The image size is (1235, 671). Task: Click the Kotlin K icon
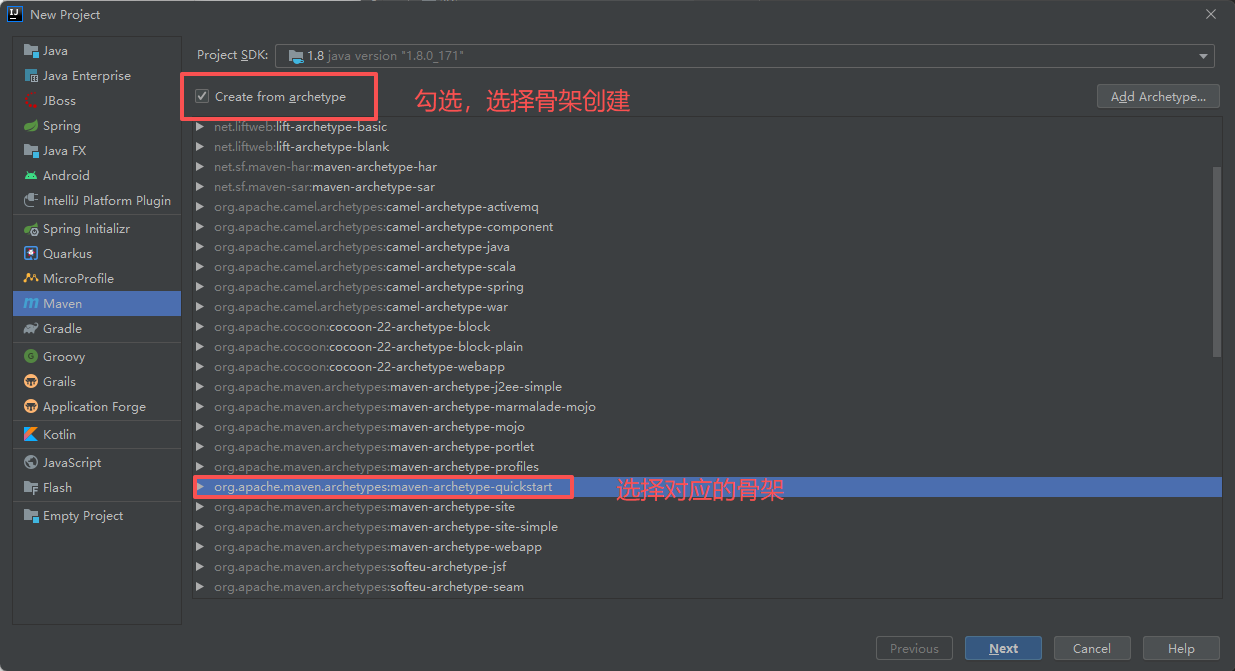[31, 435]
